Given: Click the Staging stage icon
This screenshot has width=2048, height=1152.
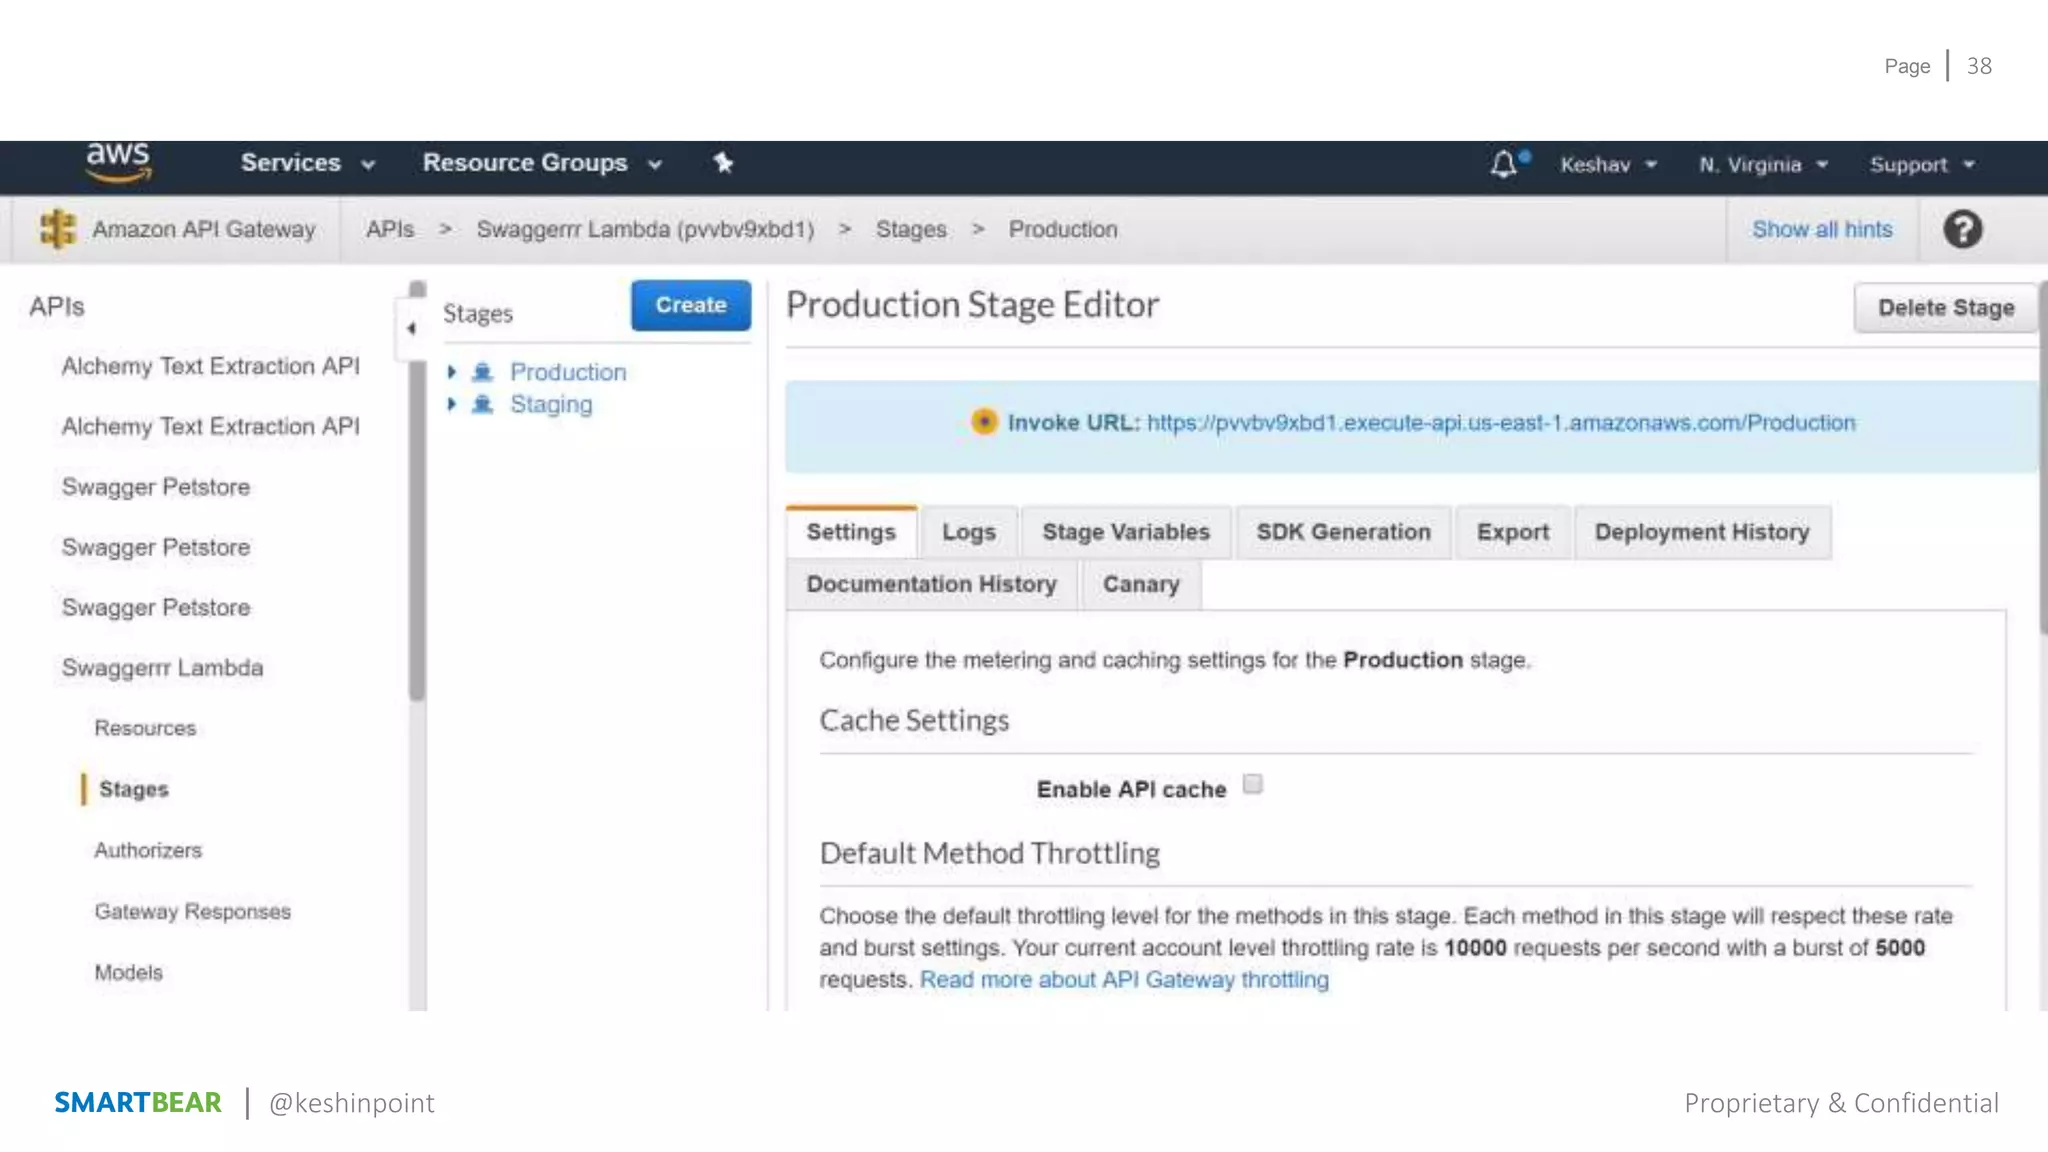Looking at the screenshot, I should pyautogui.click(x=483, y=404).
